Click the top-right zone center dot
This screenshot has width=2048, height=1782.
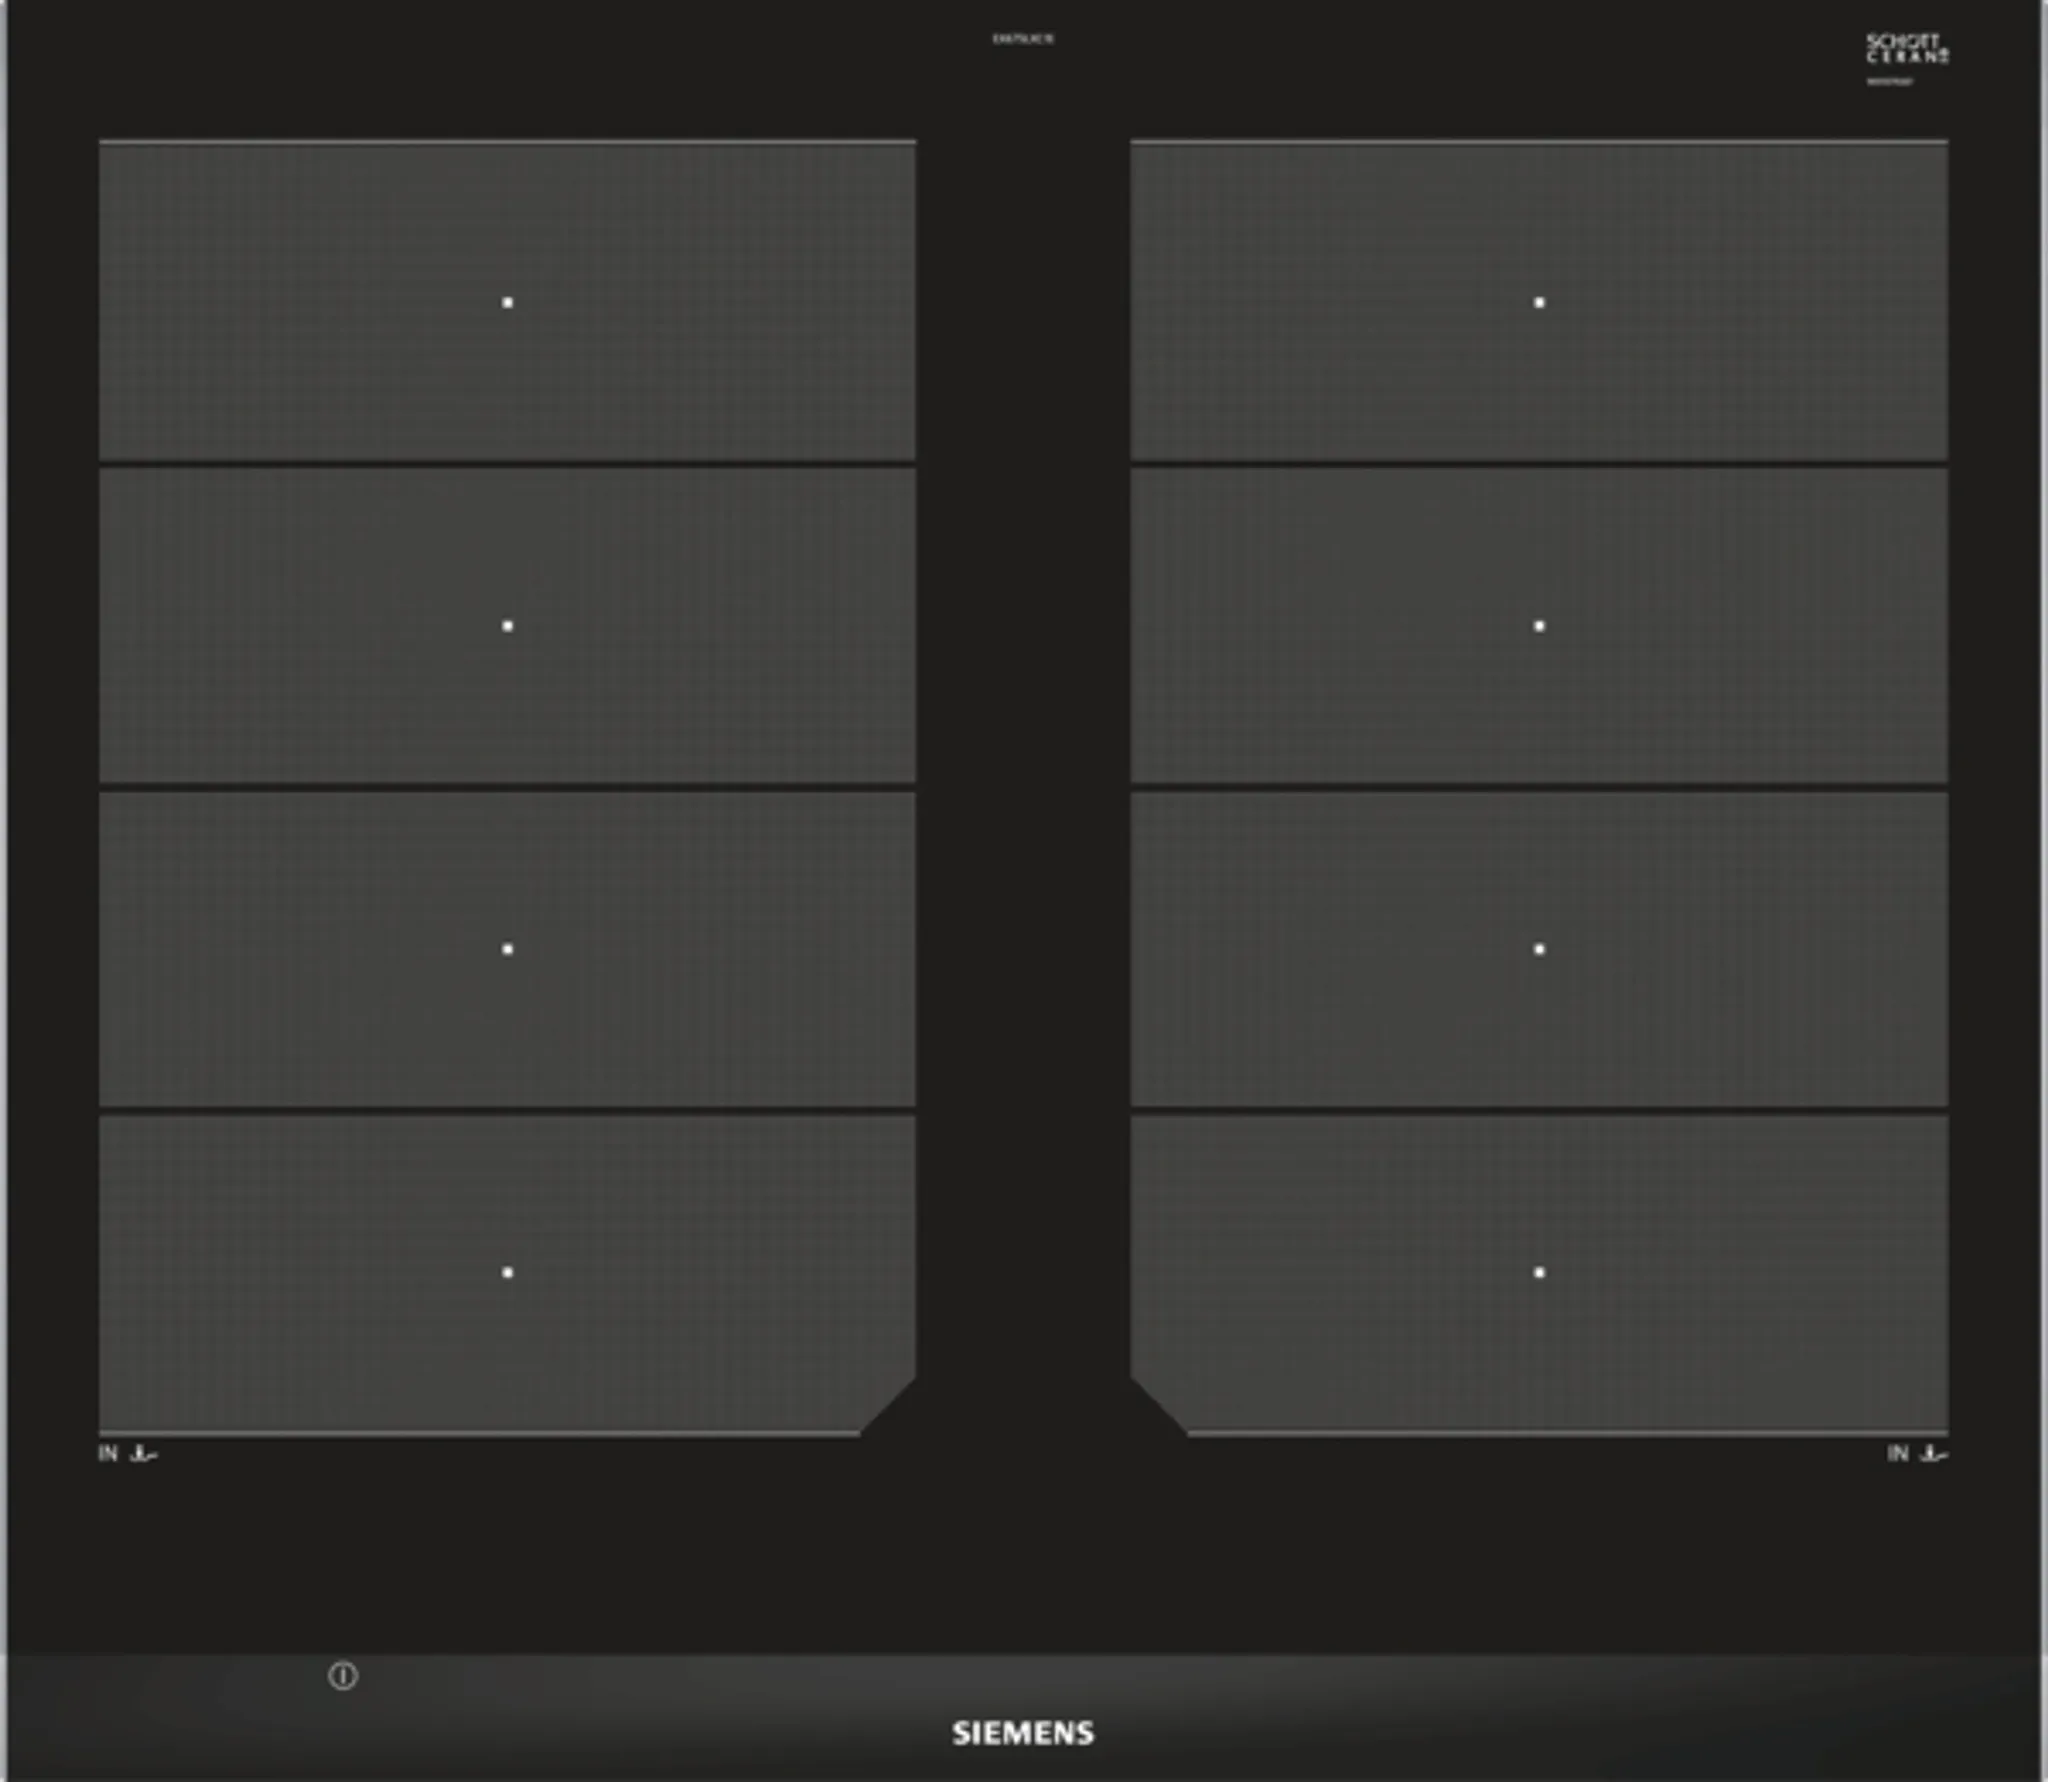[1539, 302]
